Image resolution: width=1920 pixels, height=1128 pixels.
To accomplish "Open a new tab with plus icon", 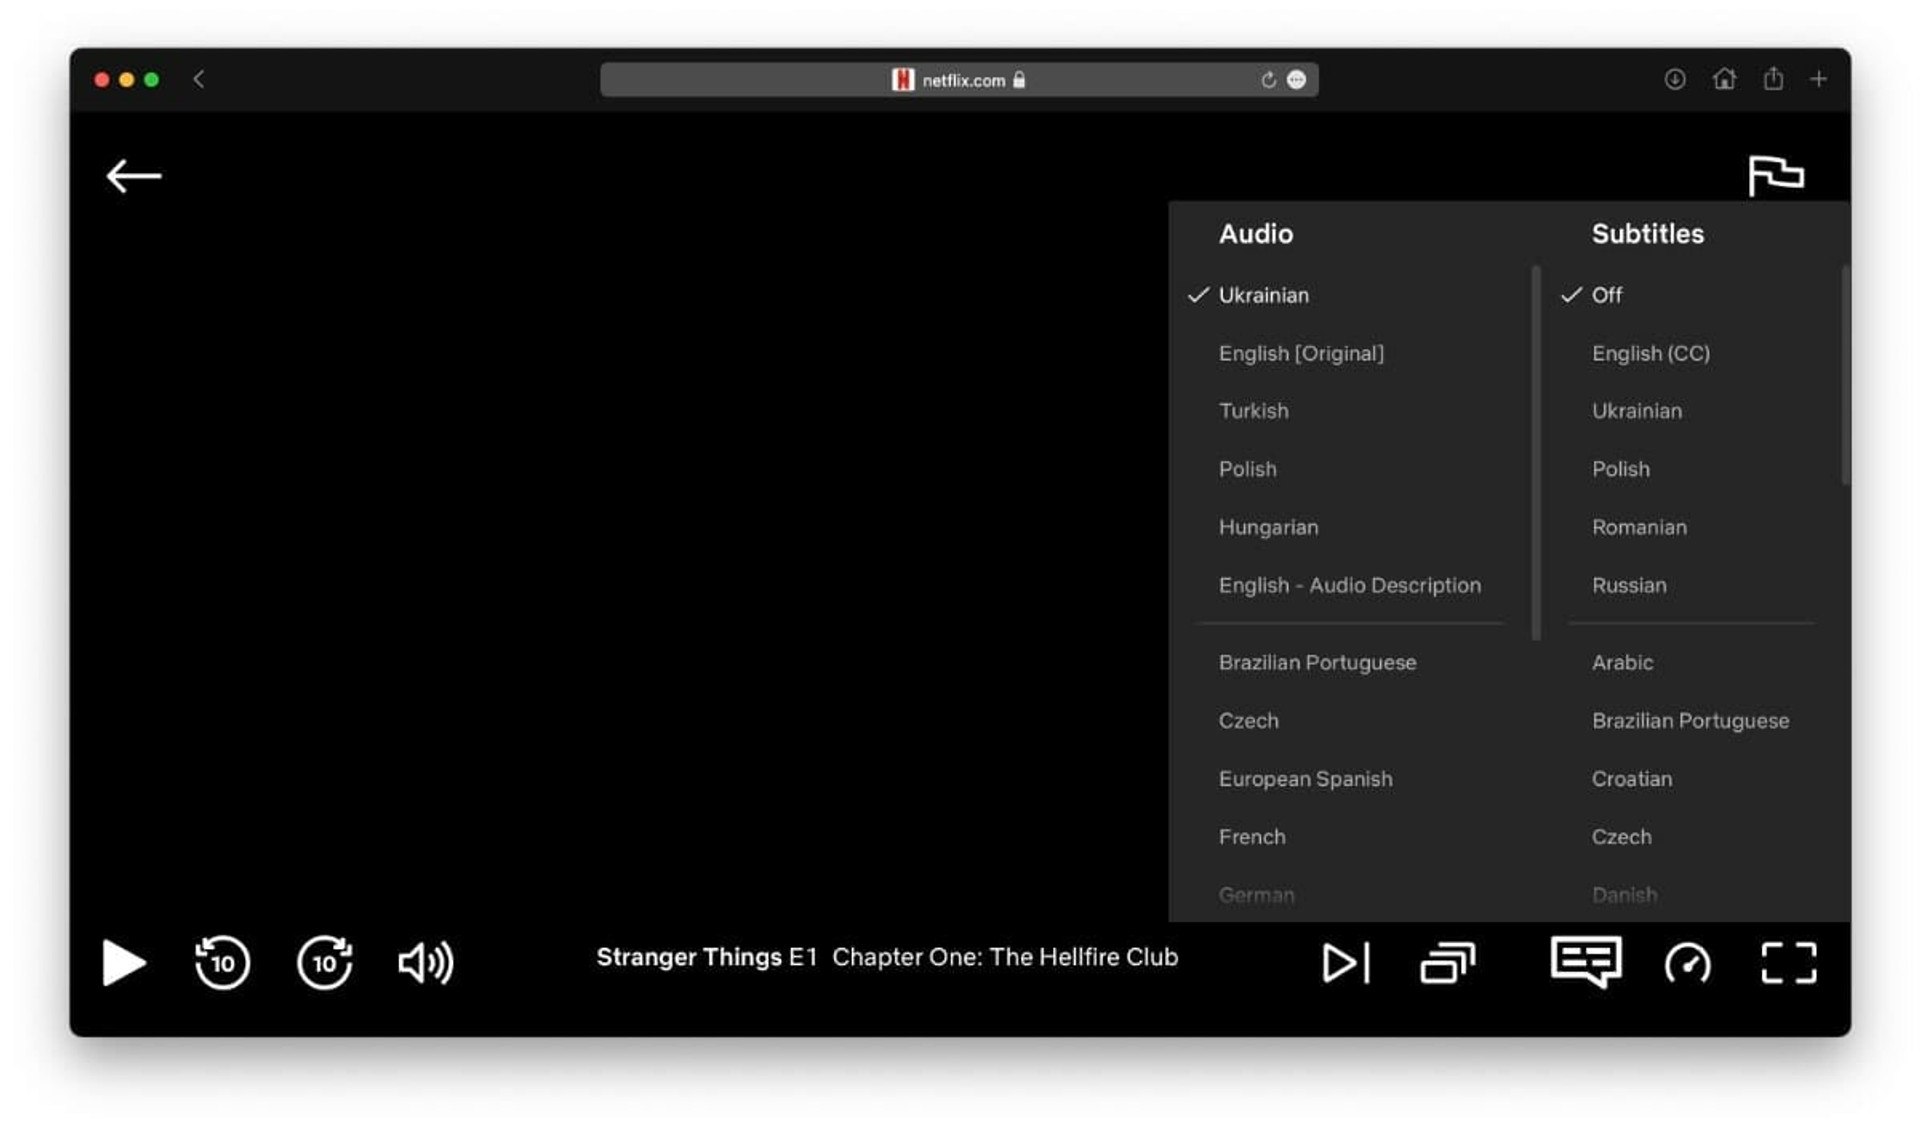I will pyautogui.click(x=1819, y=79).
